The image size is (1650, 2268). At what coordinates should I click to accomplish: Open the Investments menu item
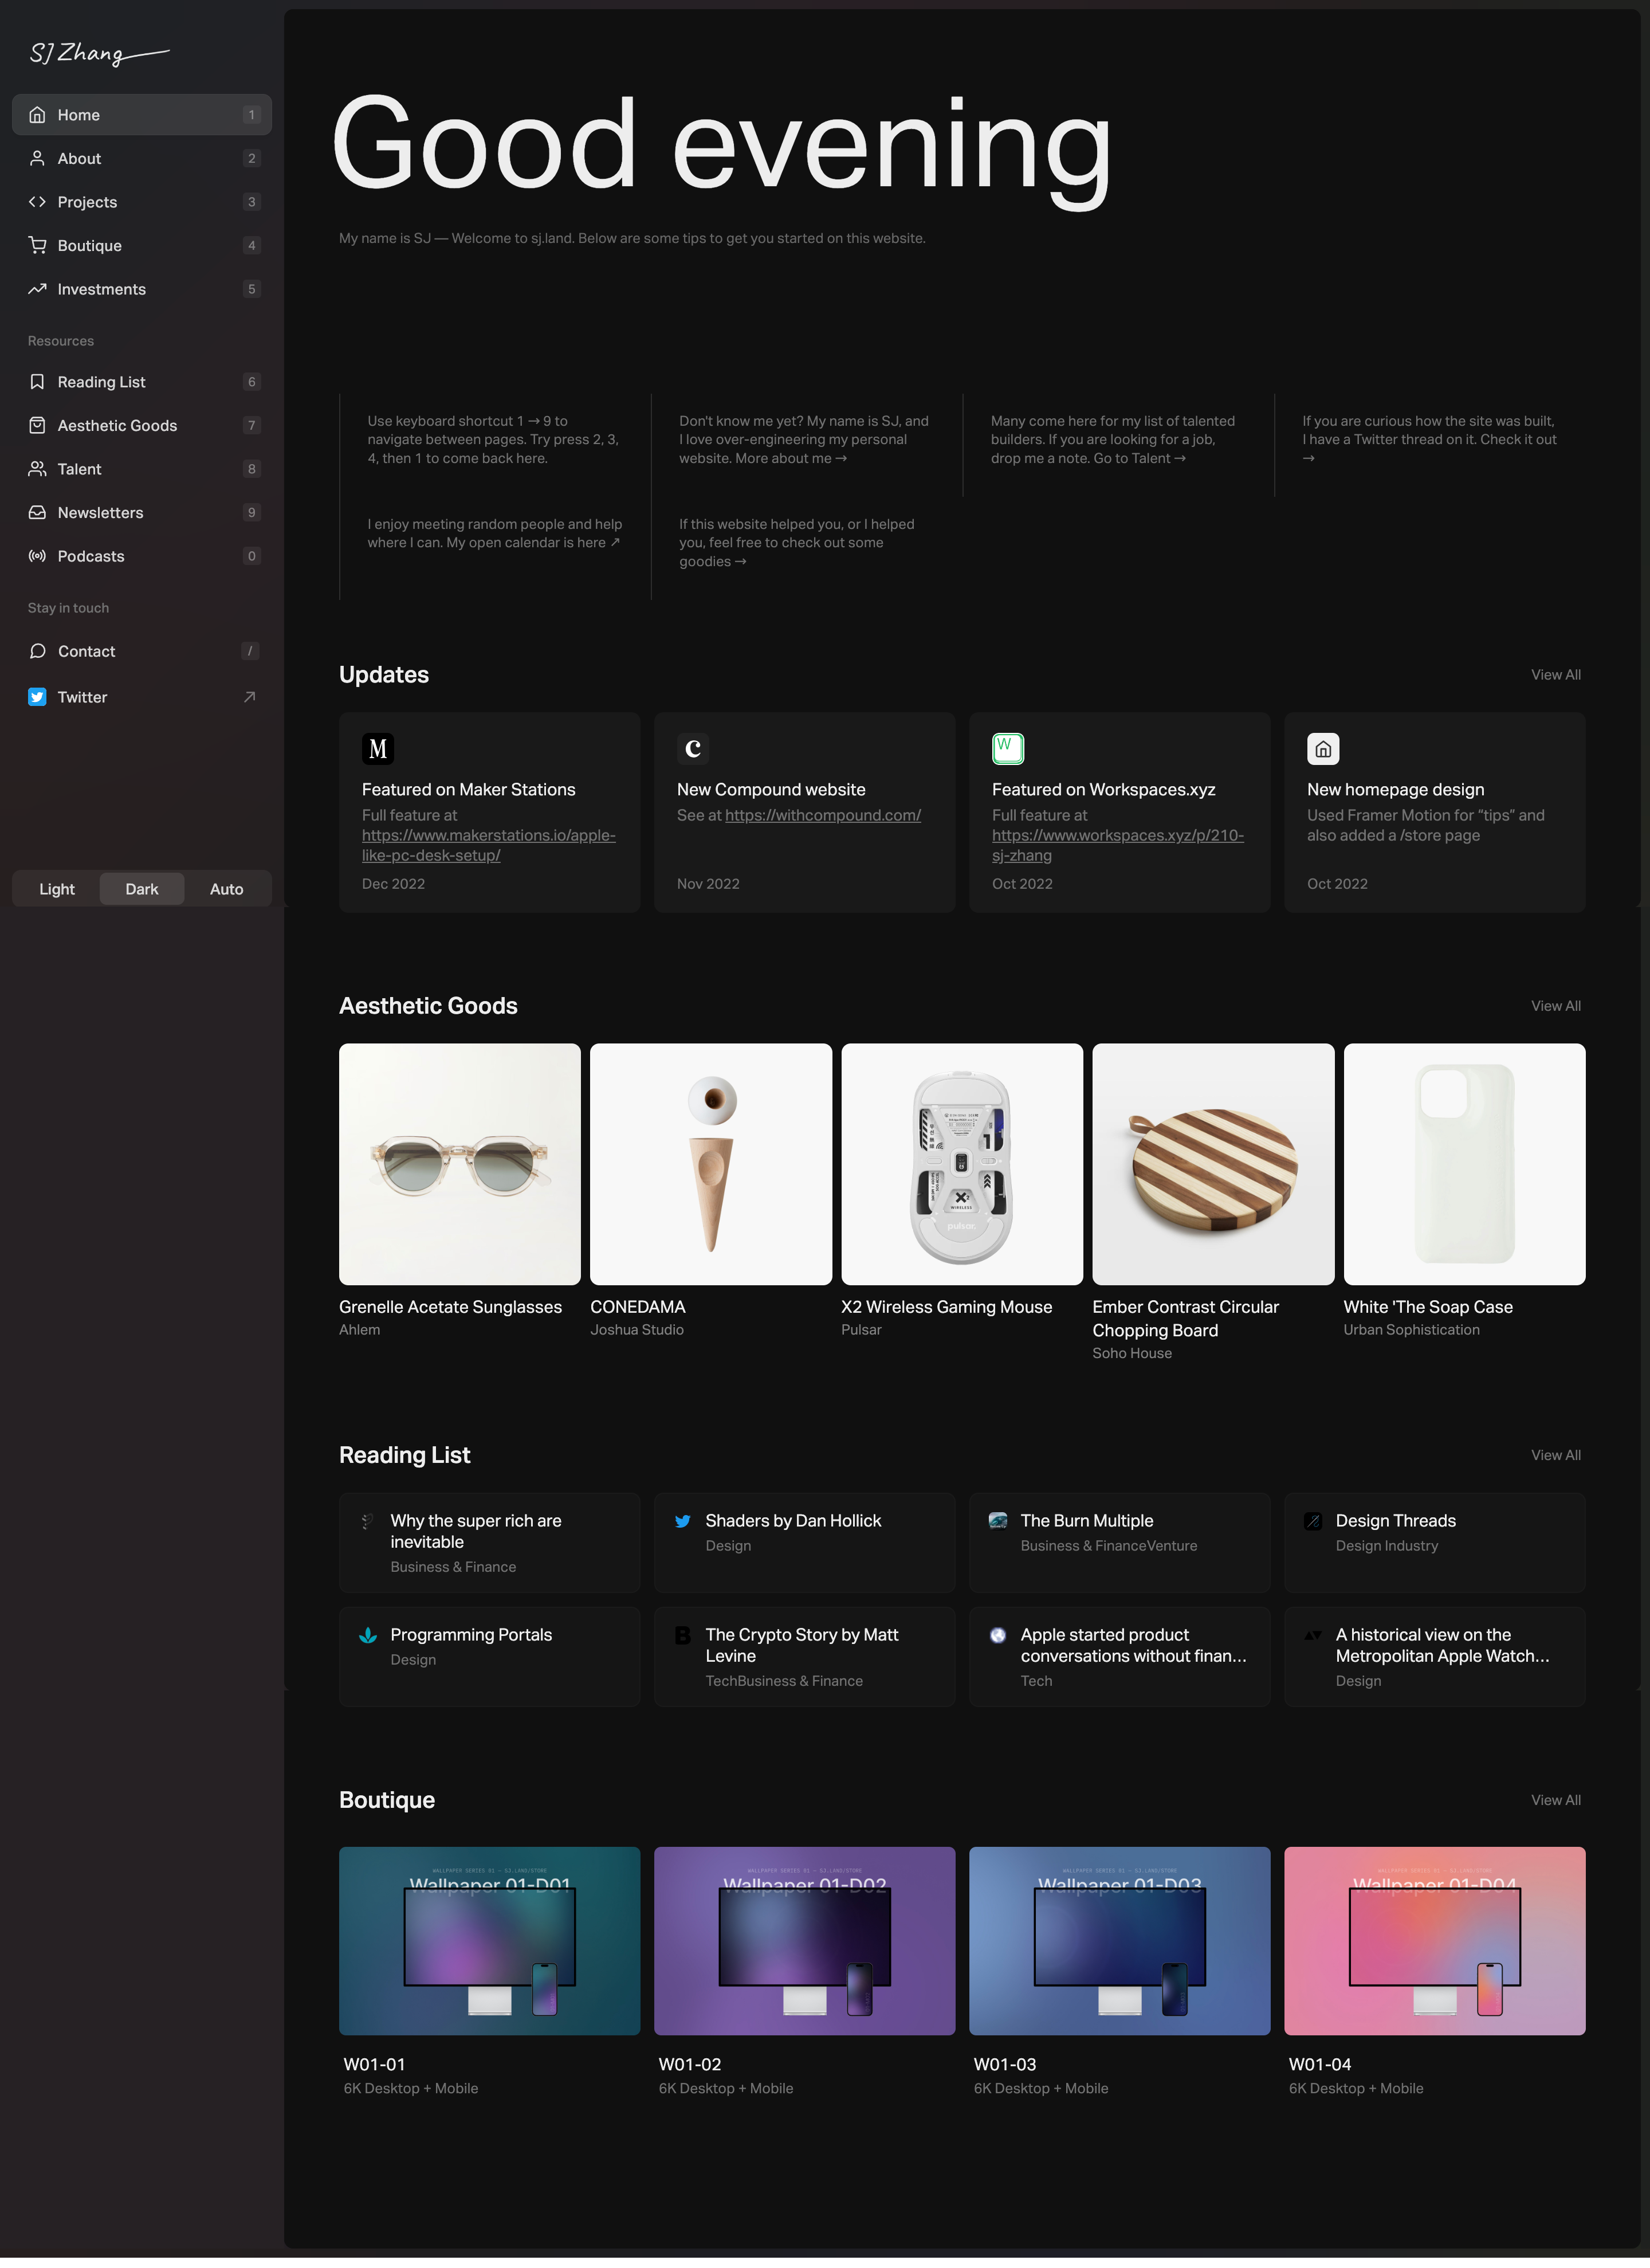142,289
